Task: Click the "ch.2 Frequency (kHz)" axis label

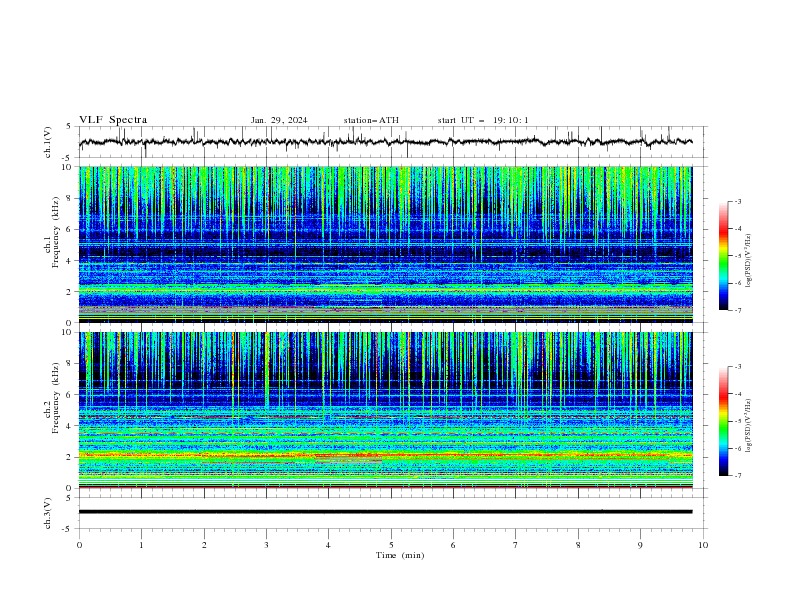Action: pos(52,398)
